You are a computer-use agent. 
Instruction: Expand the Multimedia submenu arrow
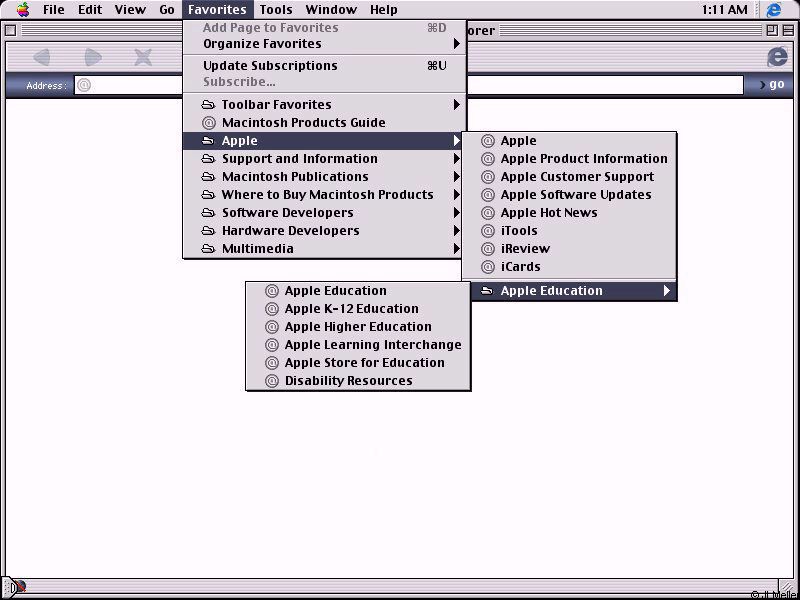click(457, 249)
